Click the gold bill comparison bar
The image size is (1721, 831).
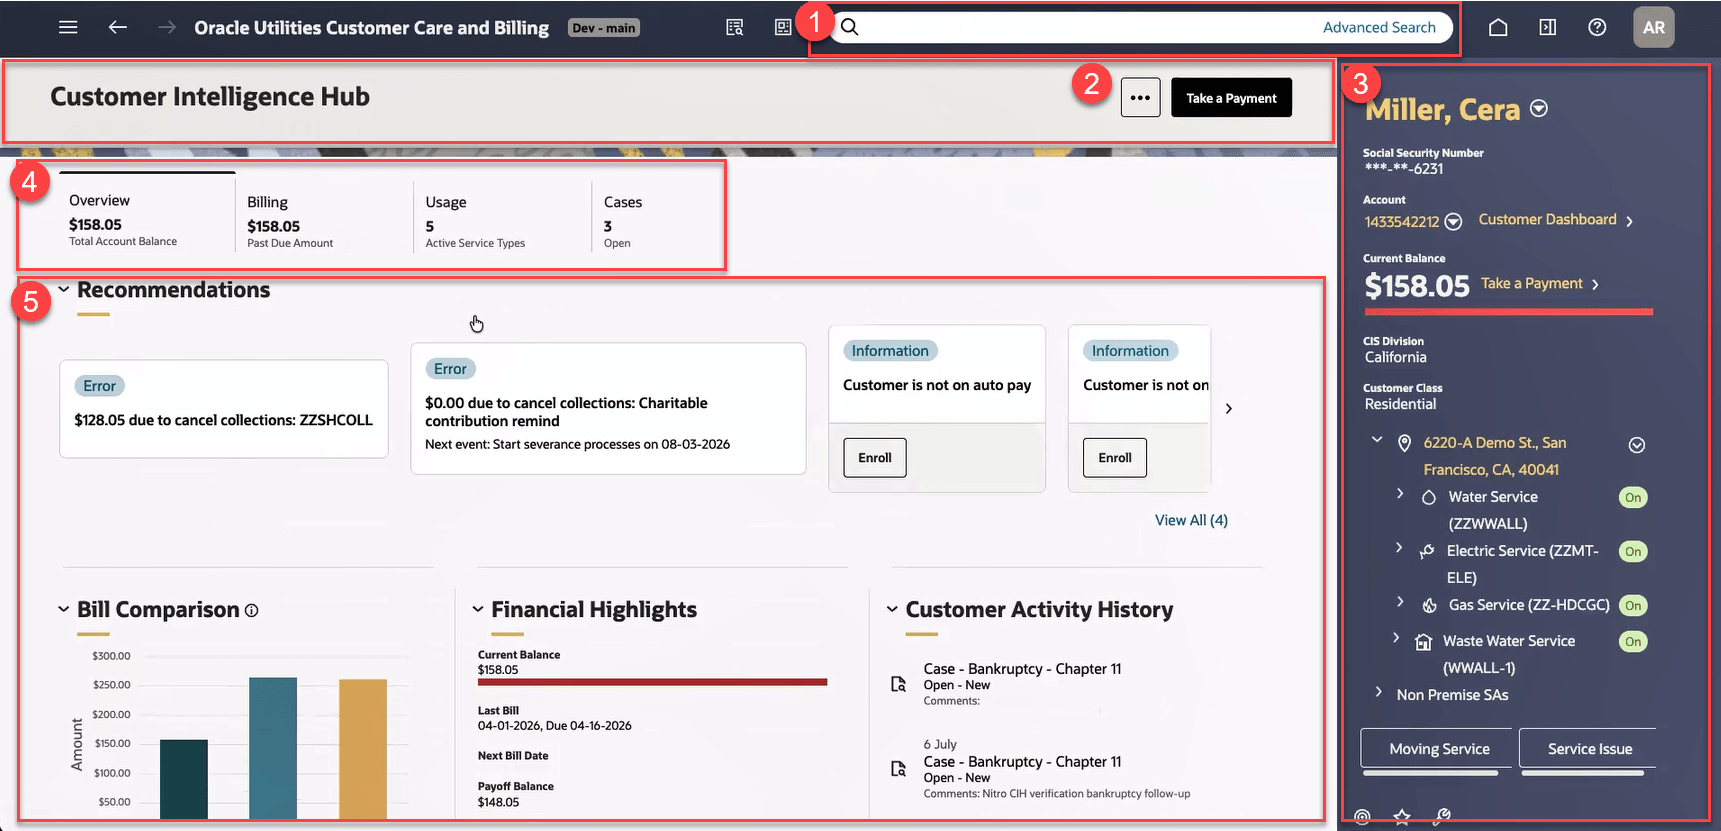(363, 749)
